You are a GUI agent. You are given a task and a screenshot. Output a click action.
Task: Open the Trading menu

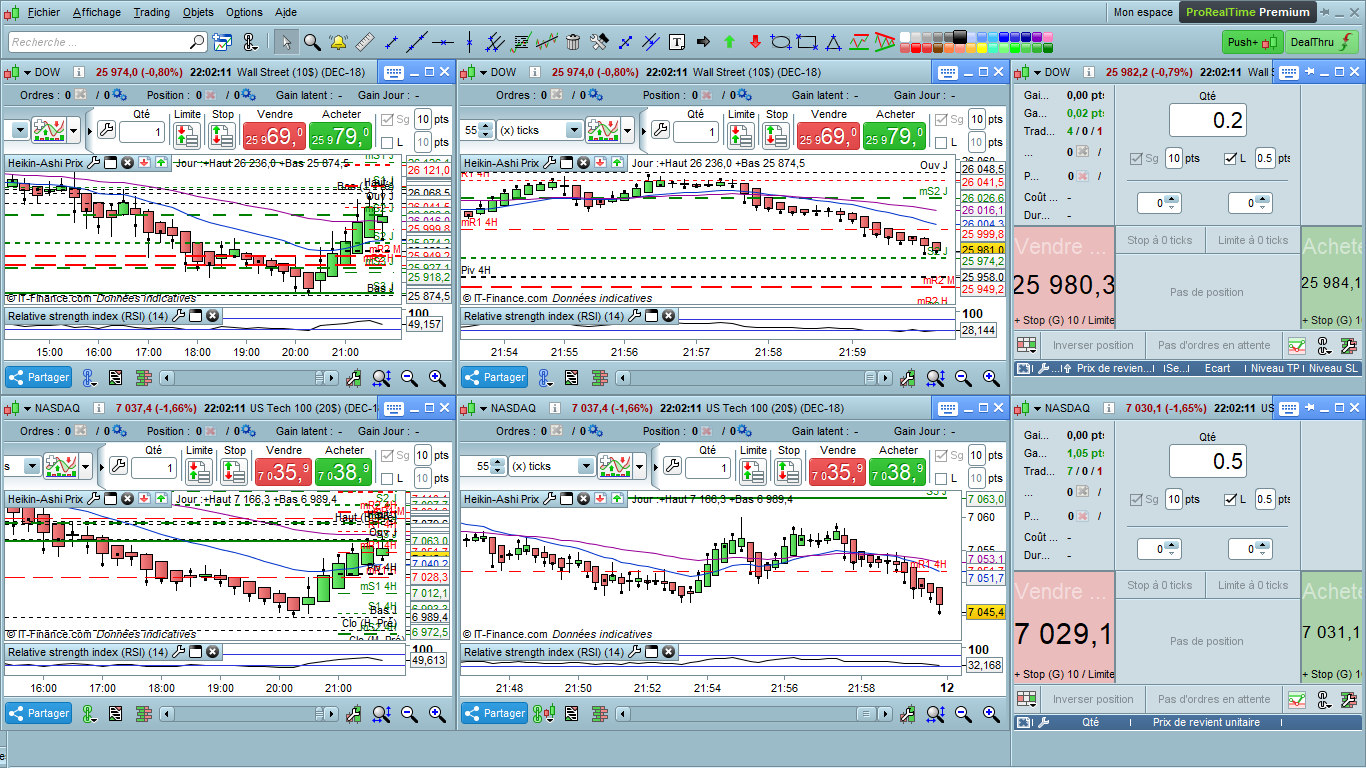point(152,12)
